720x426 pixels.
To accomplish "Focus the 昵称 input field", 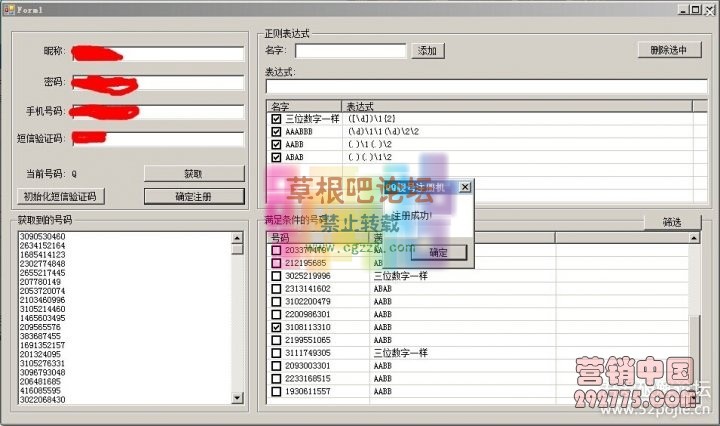I will coord(158,53).
